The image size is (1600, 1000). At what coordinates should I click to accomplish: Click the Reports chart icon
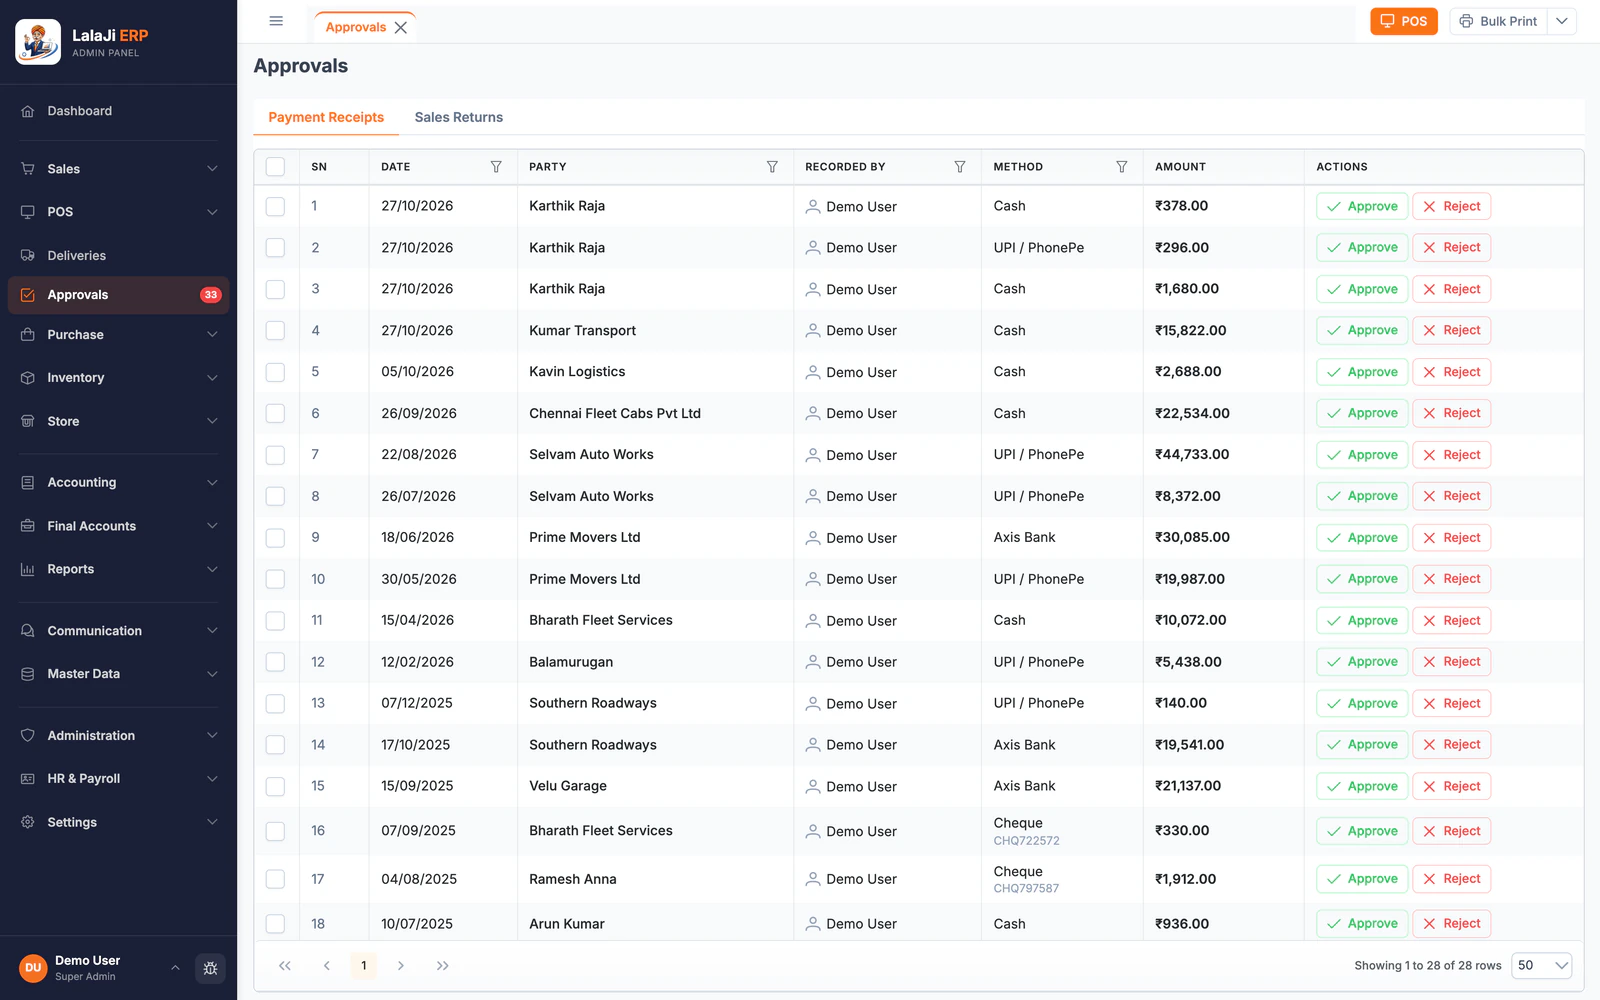(28, 569)
